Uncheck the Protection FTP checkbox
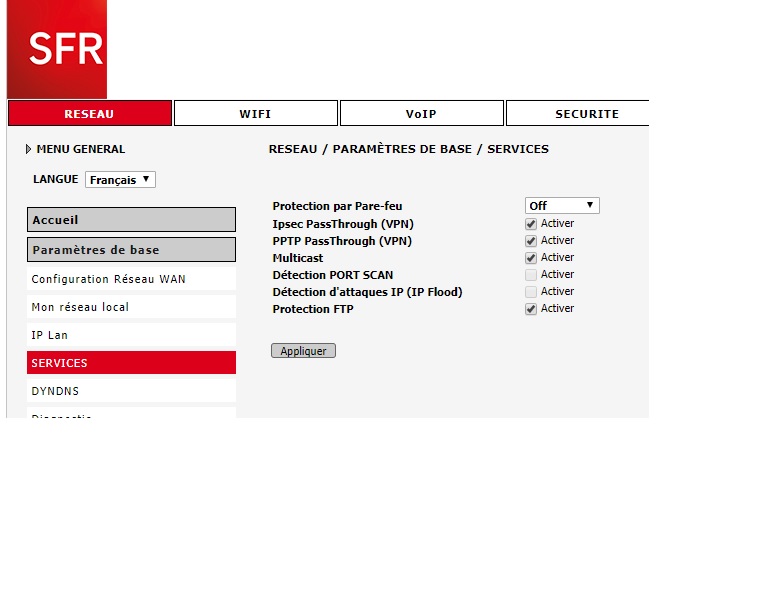This screenshot has height=614, width=768. pos(531,309)
